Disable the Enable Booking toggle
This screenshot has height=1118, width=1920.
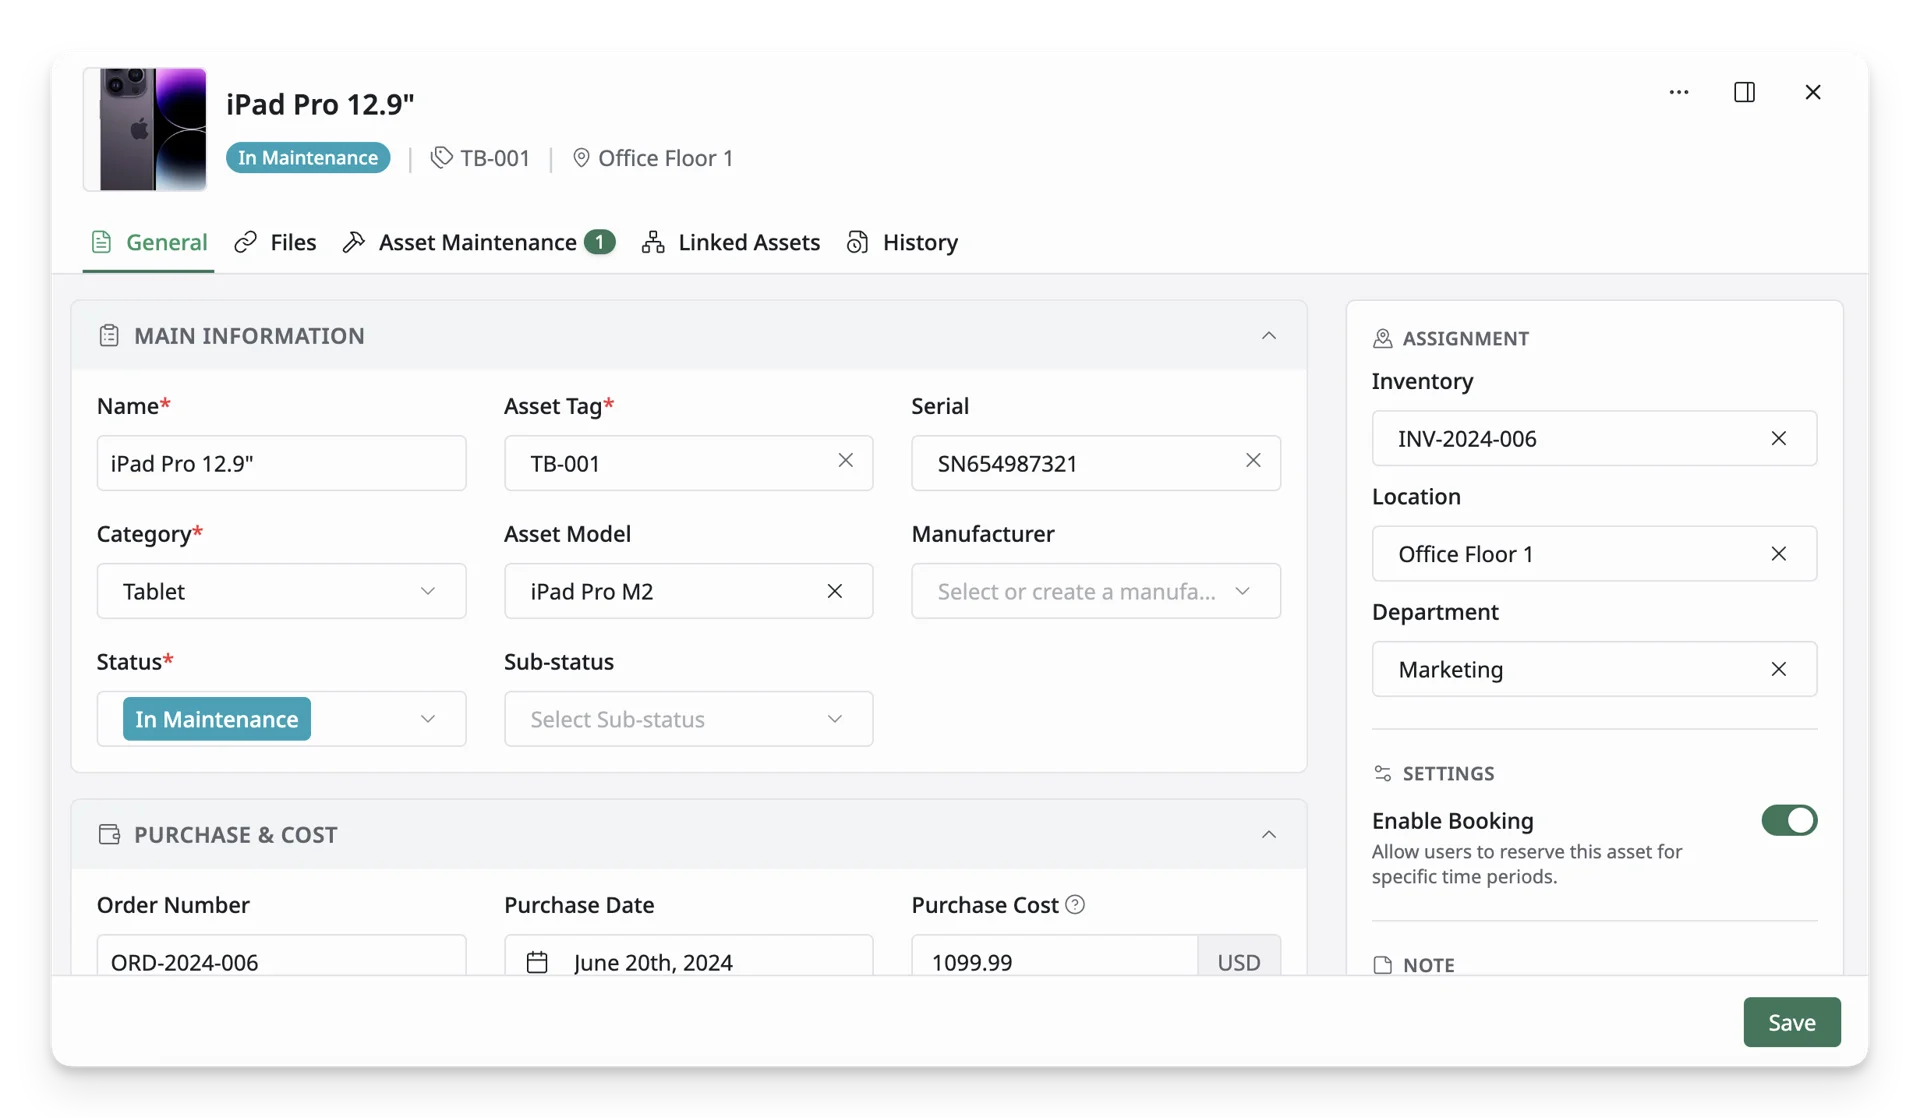1789,820
